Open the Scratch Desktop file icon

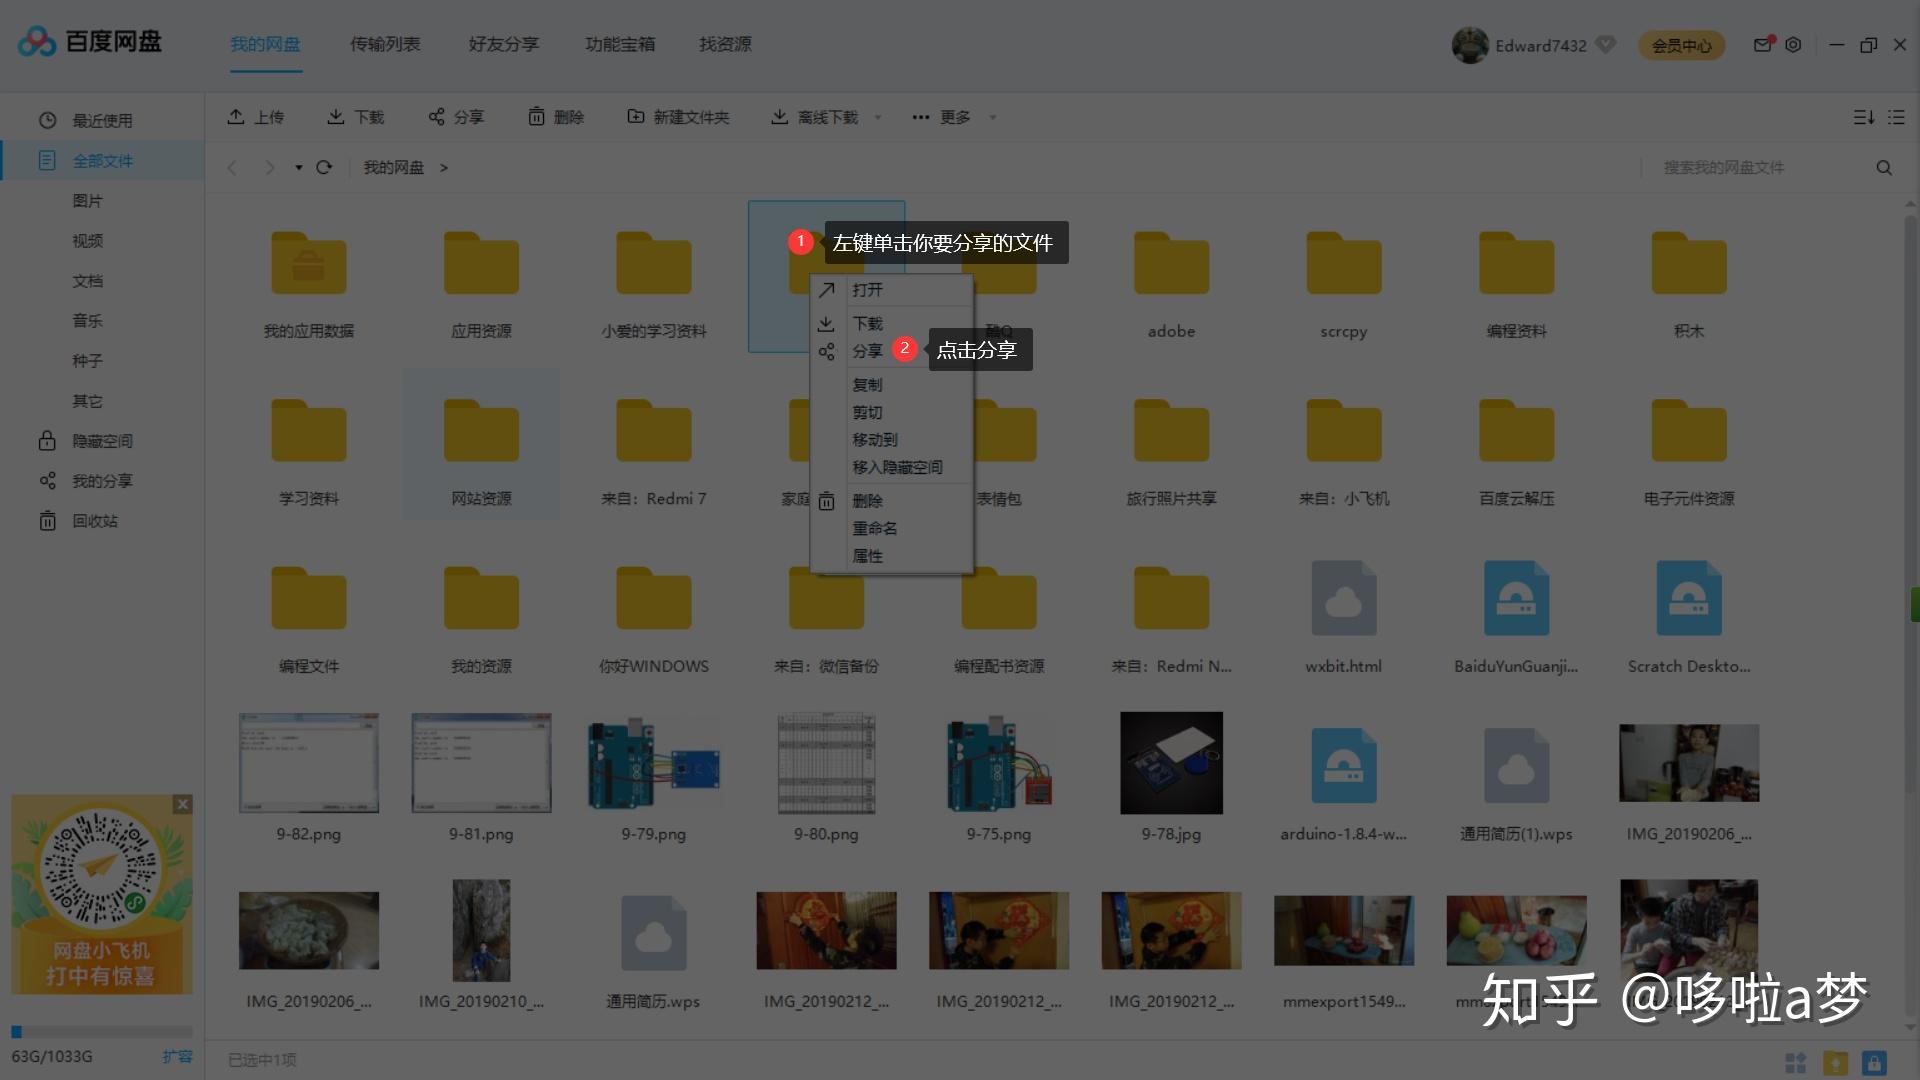point(1689,598)
